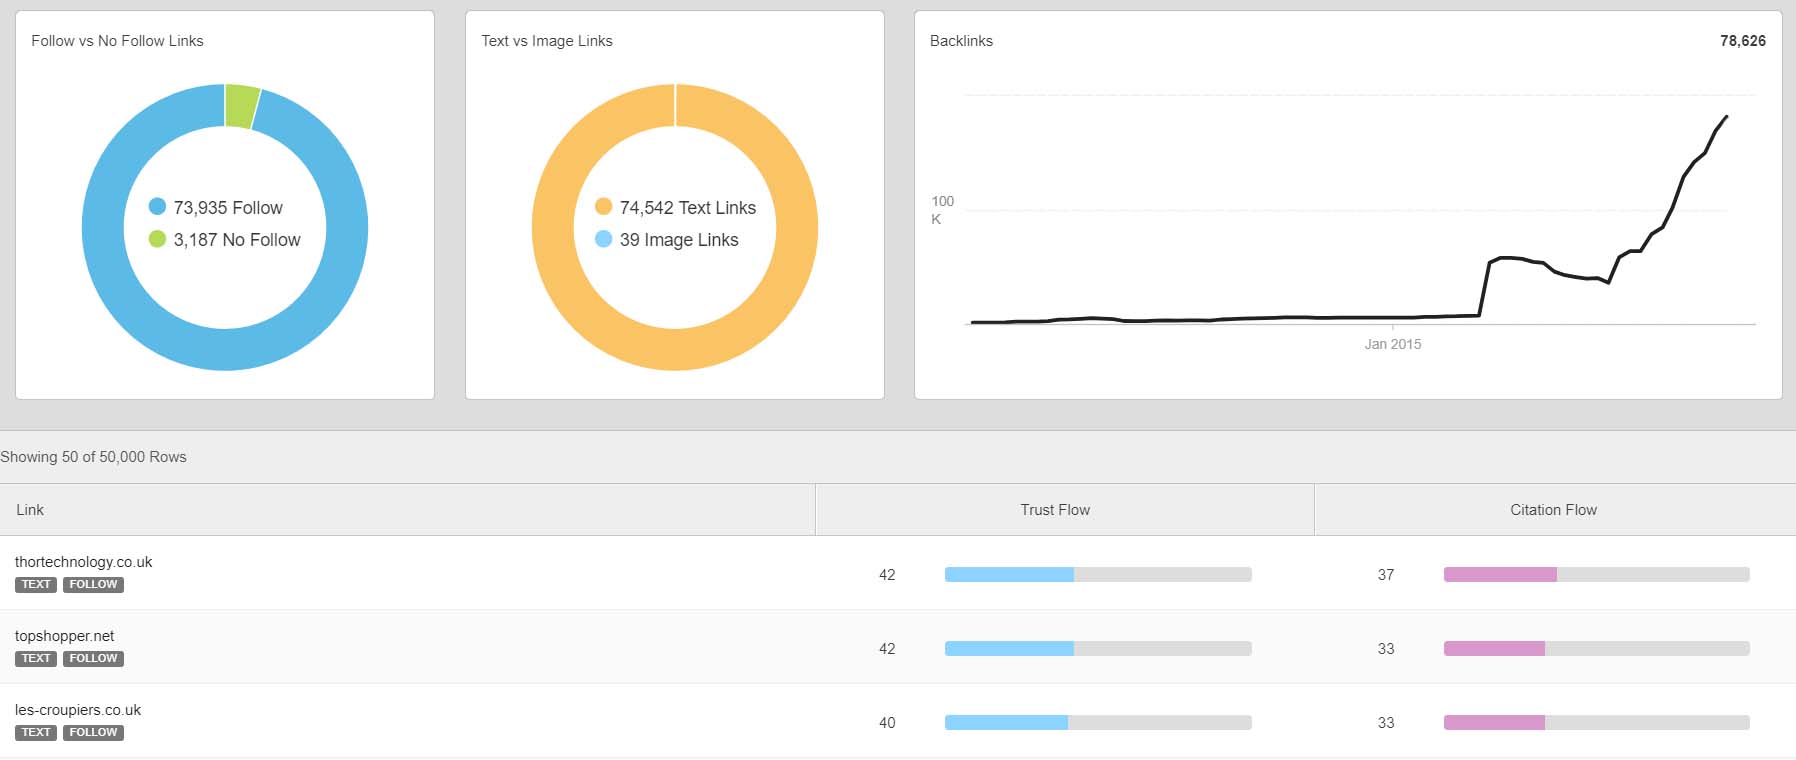This screenshot has height=760, width=1796.
Task: Click Citation Flow bar for topshopper.net
Action: [x=1597, y=649]
